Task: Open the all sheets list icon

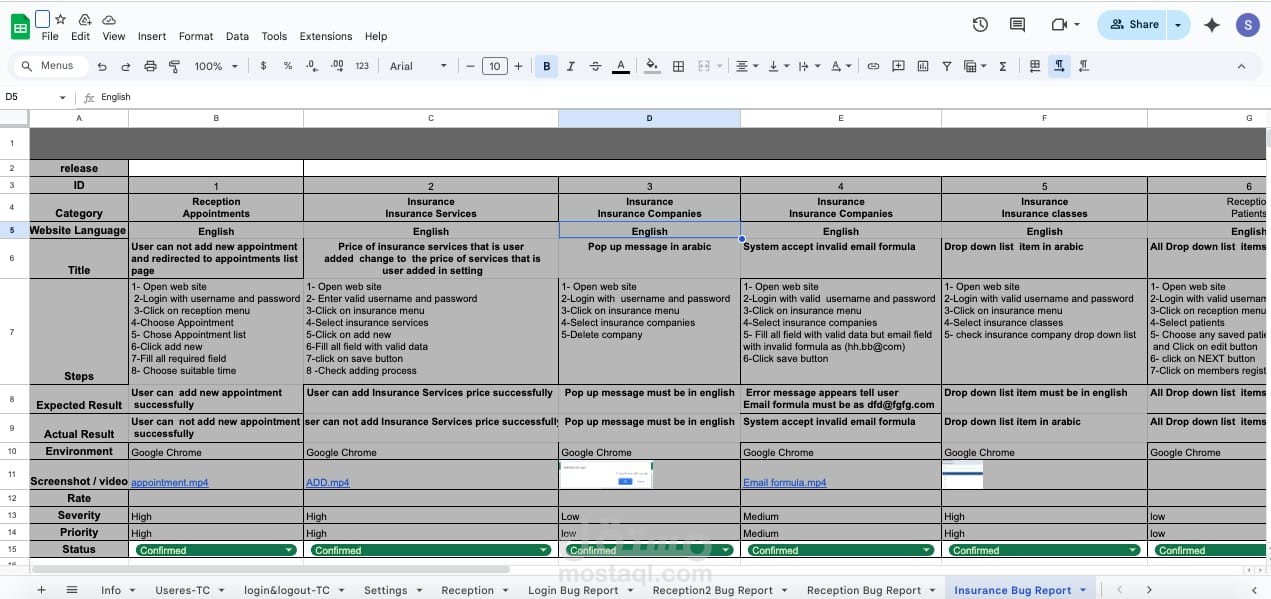Action: coord(72,590)
